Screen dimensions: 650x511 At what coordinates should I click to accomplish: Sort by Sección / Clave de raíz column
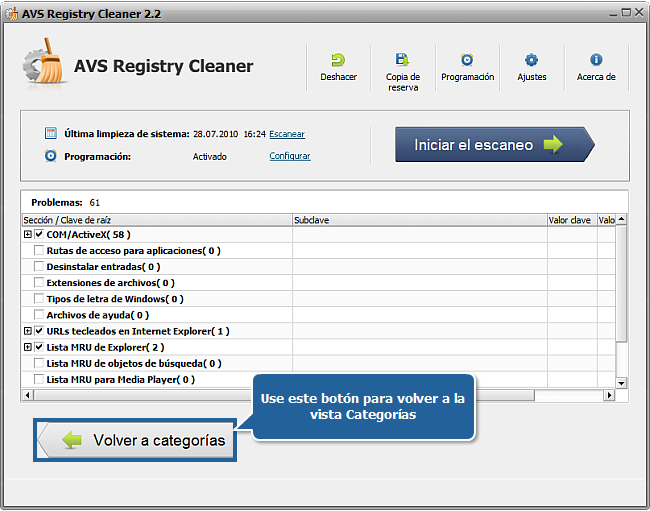[x=157, y=220]
